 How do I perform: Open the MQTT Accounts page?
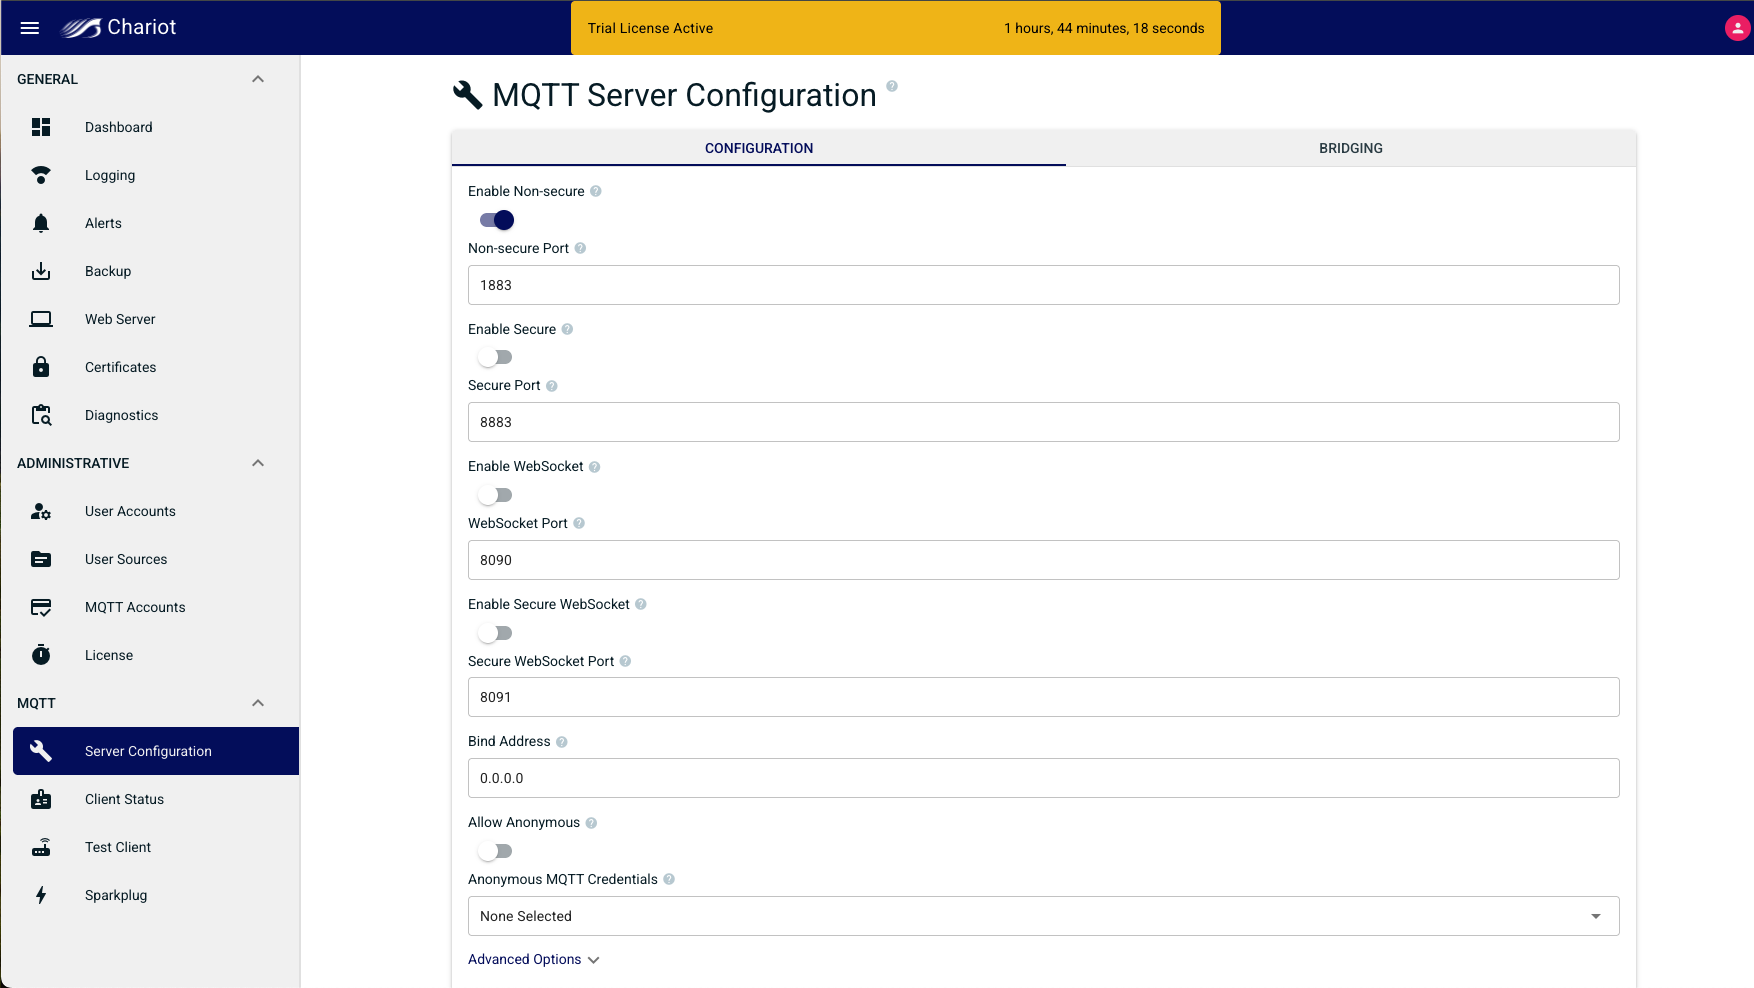pyautogui.click(x=135, y=607)
